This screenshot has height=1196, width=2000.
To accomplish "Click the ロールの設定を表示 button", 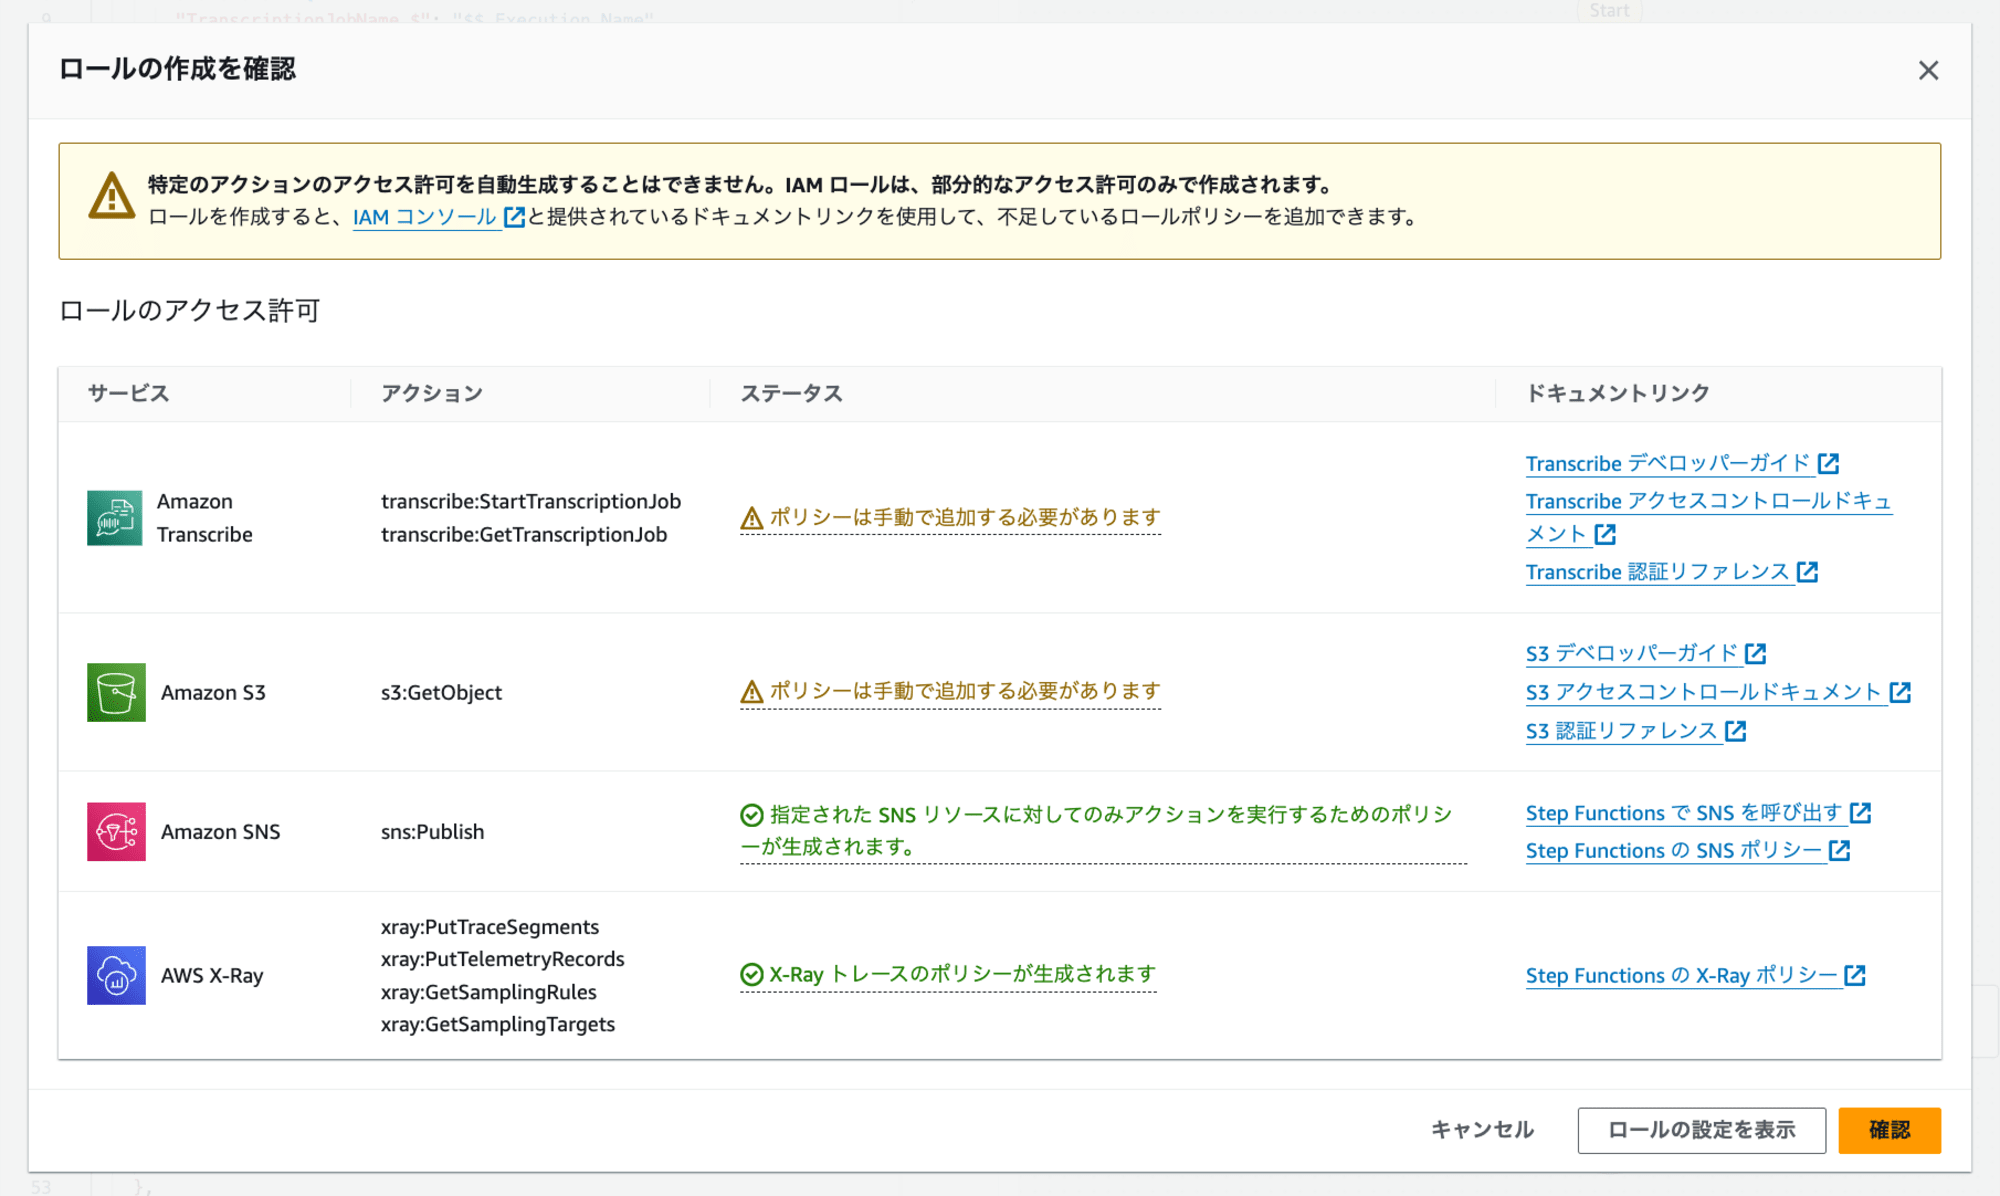I will (1702, 1130).
